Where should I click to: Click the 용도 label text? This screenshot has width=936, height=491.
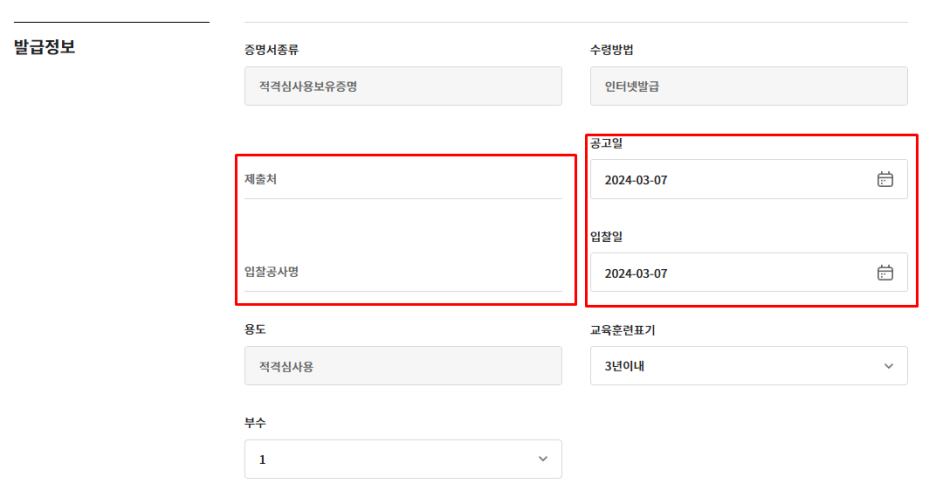point(255,329)
